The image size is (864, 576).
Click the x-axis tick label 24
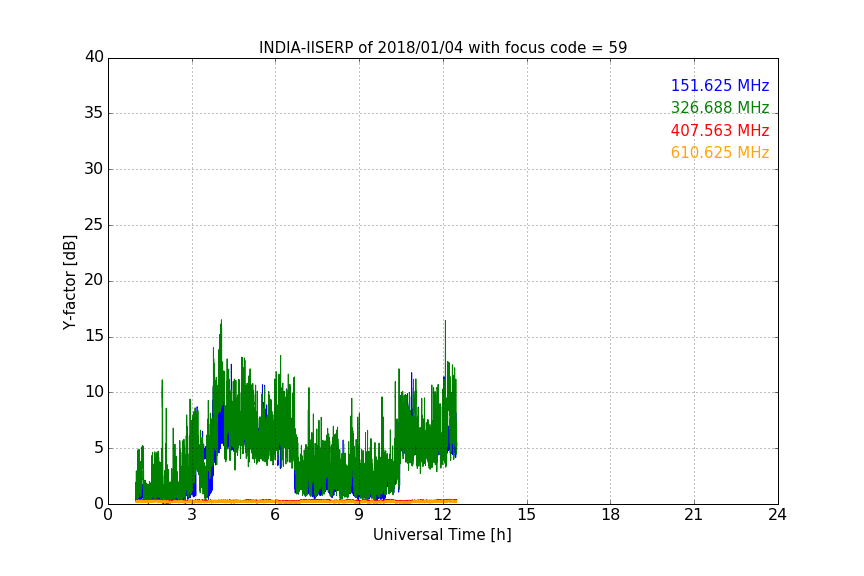pyautogui.click(x=778, y=515)
